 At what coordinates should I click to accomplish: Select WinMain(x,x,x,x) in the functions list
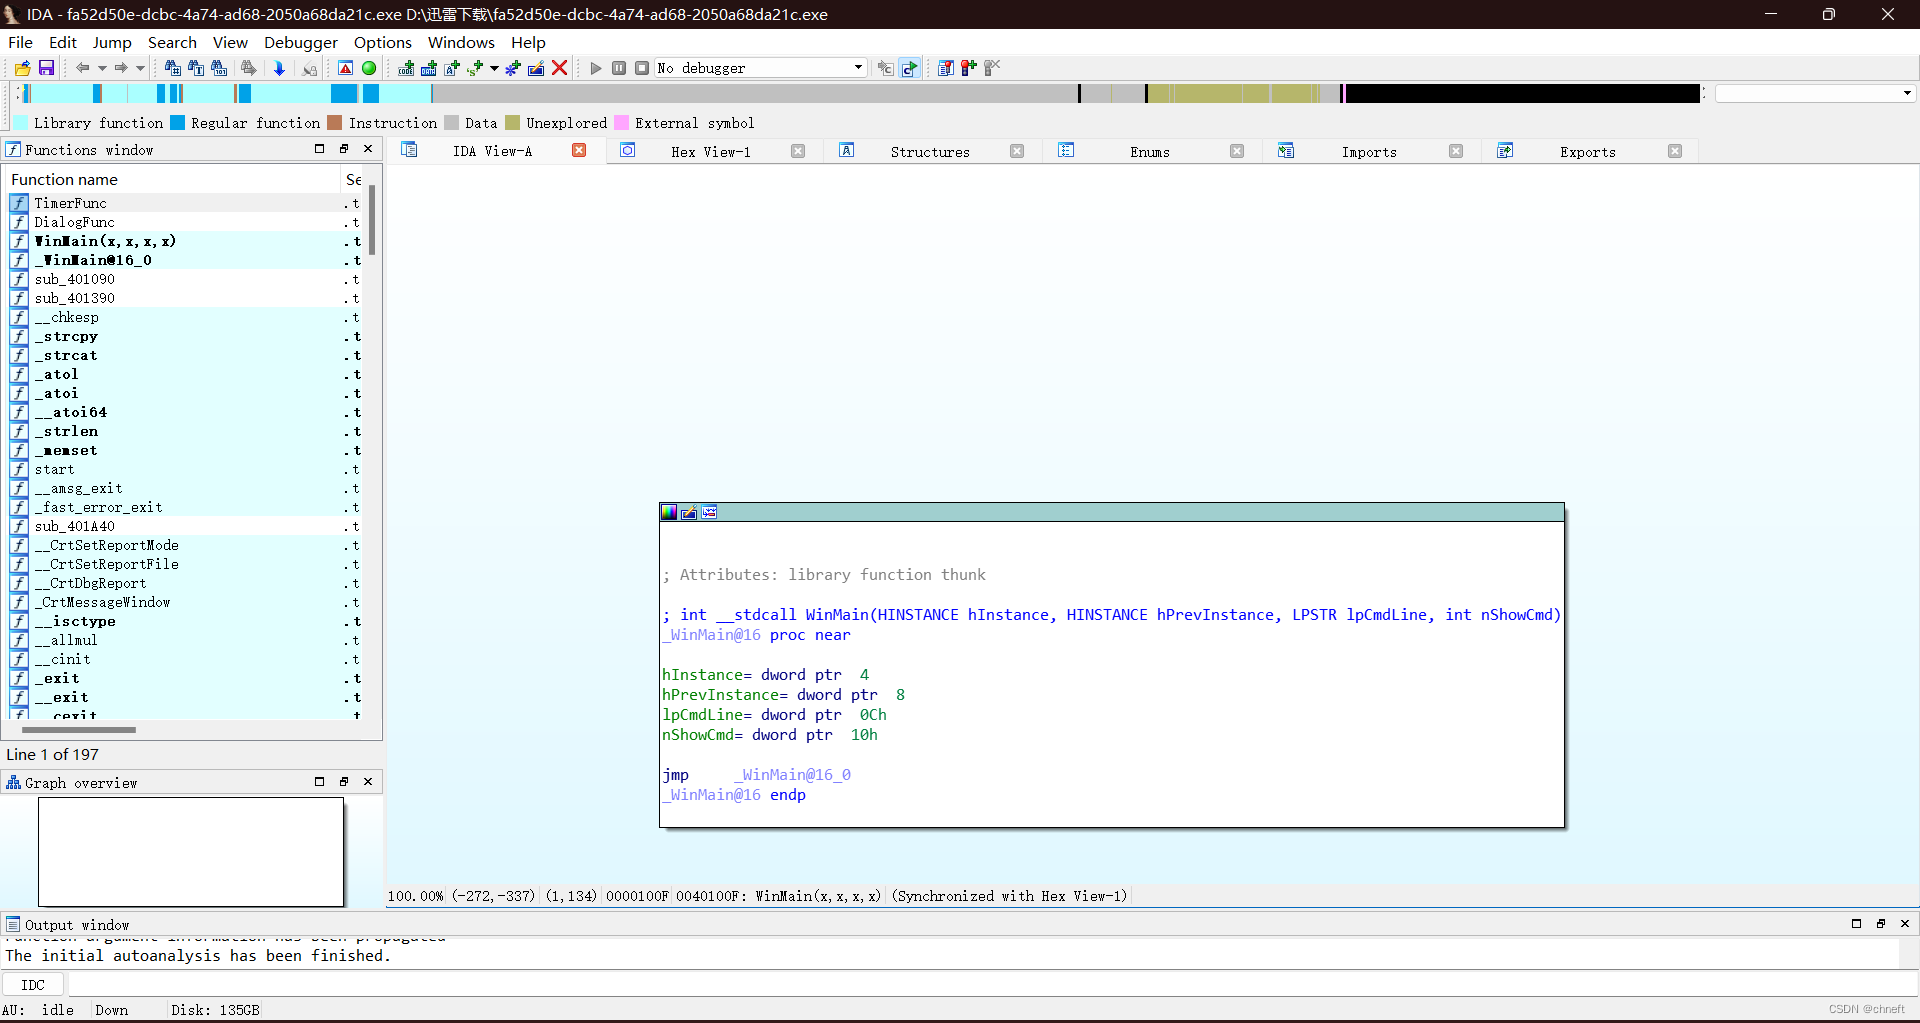pyautogui.click(x=187, y=241)
